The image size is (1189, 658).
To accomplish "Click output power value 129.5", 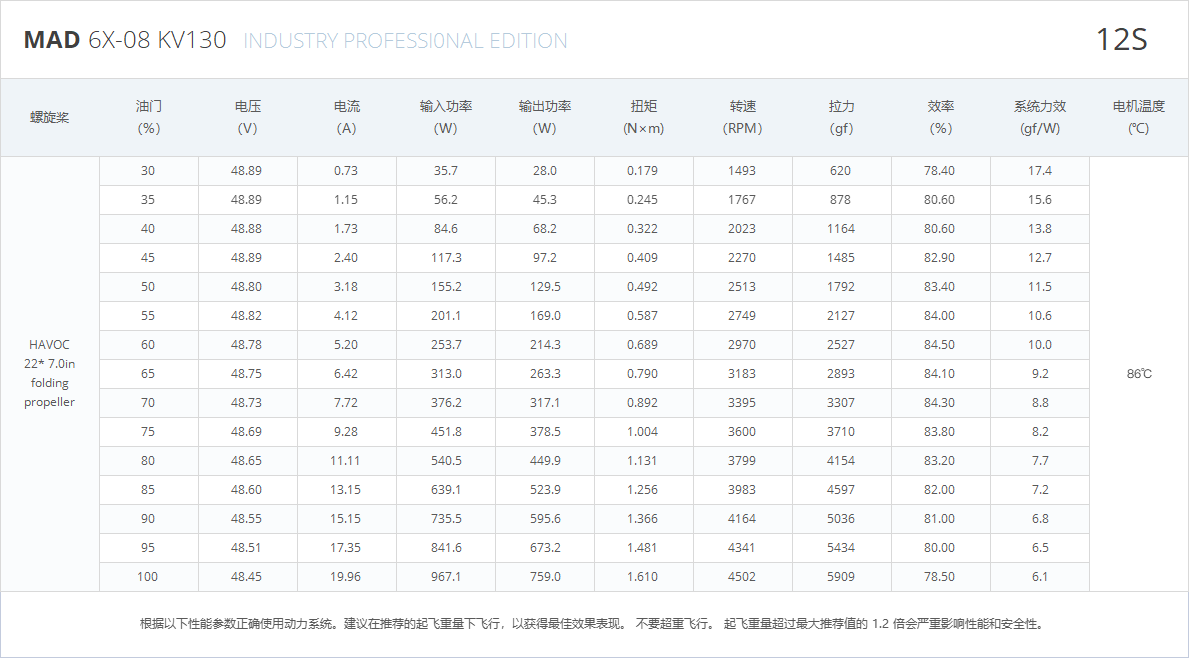I will click(544, 287).
